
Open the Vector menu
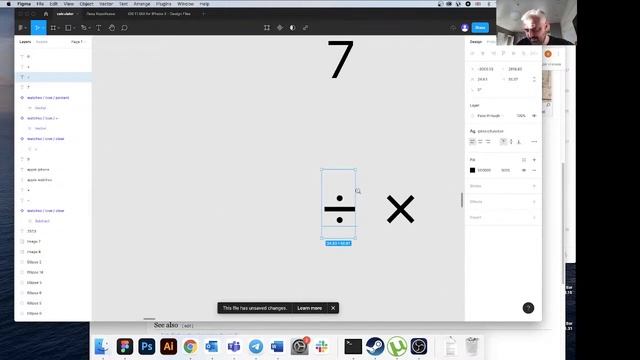pyautogui.click(x=106, y=4)
